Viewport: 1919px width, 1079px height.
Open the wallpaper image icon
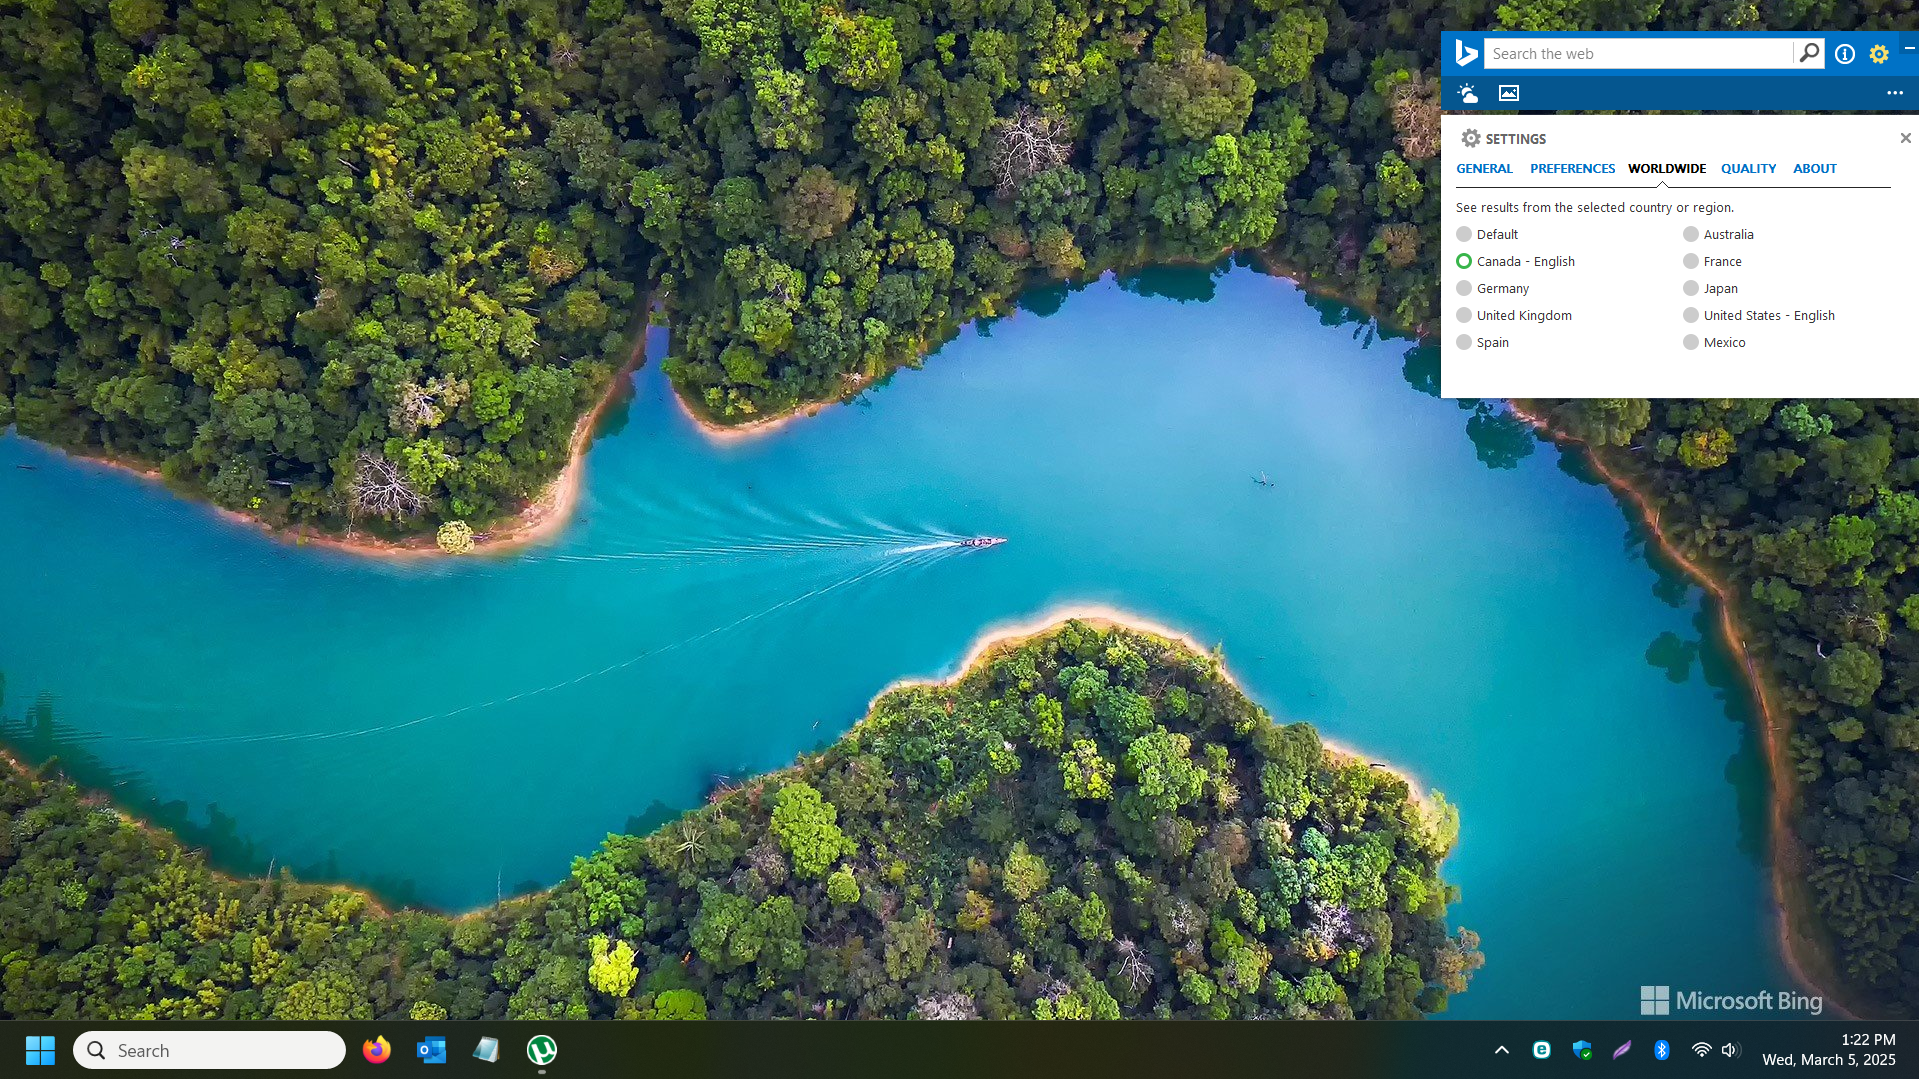click(1509, 93)
